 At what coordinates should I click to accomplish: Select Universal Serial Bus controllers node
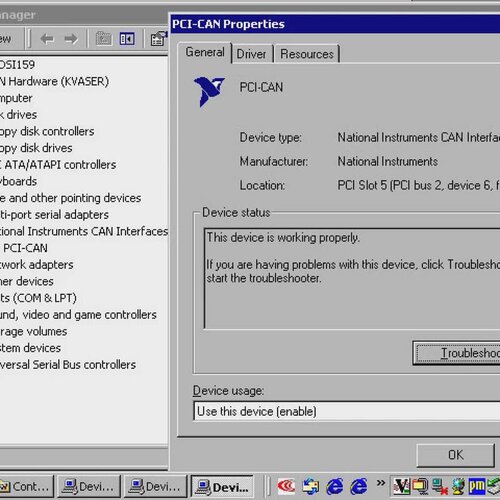pos(68,365)
